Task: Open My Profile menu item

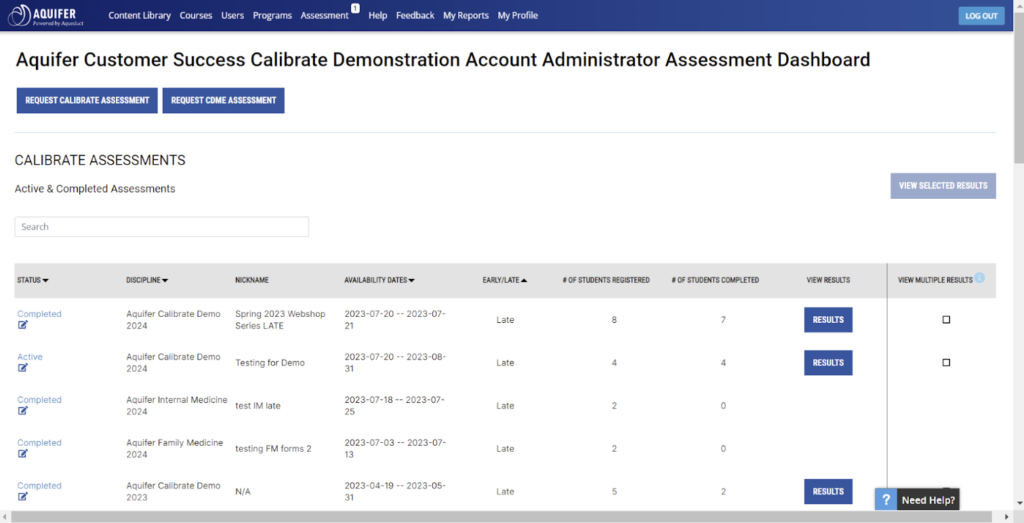Action: [x=518, y=16]
